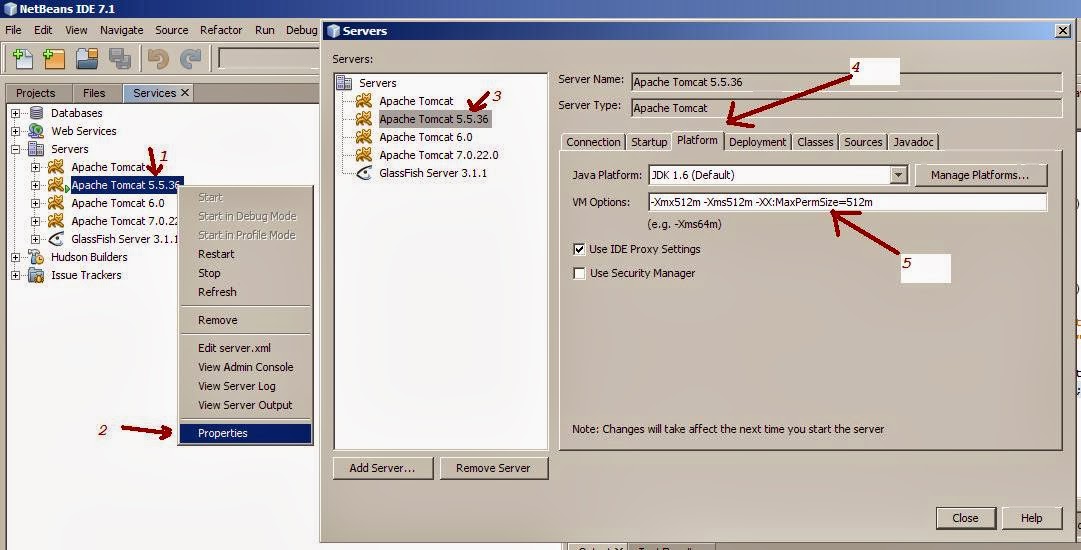Click the Redo toolbar icon

tap(190, 59)
